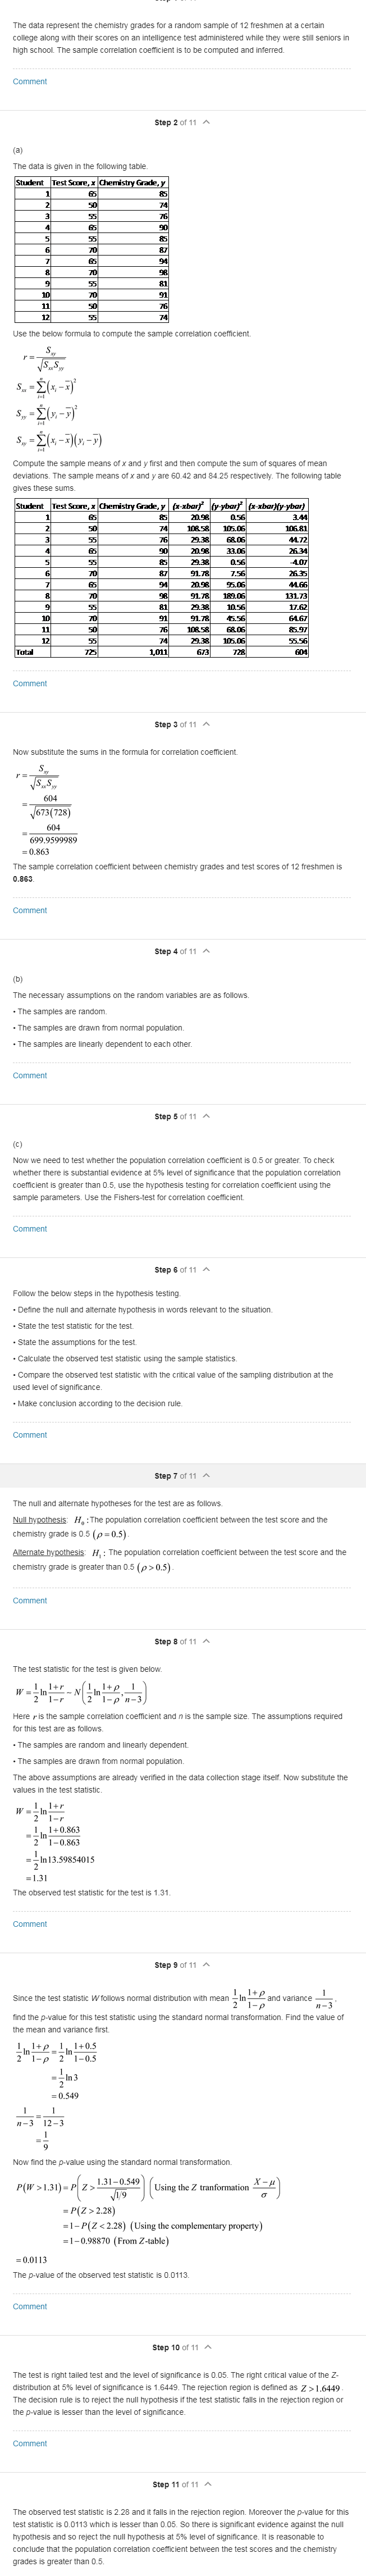
Task: Open Comment link below the Step 2 sums table
Action: [x=30, y=684]
